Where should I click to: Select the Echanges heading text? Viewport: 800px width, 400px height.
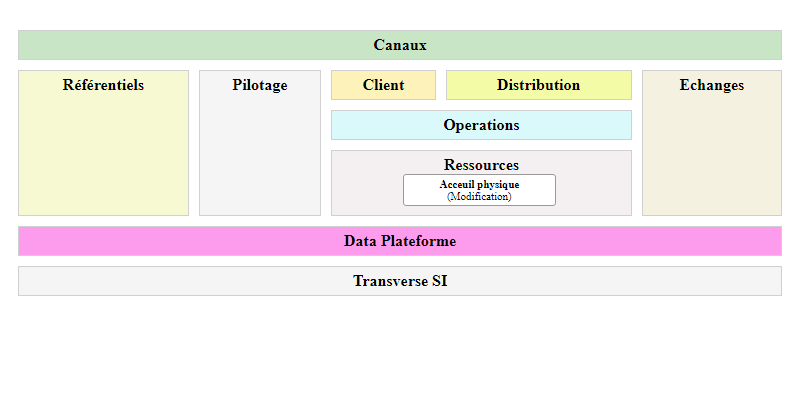[711, 85]
